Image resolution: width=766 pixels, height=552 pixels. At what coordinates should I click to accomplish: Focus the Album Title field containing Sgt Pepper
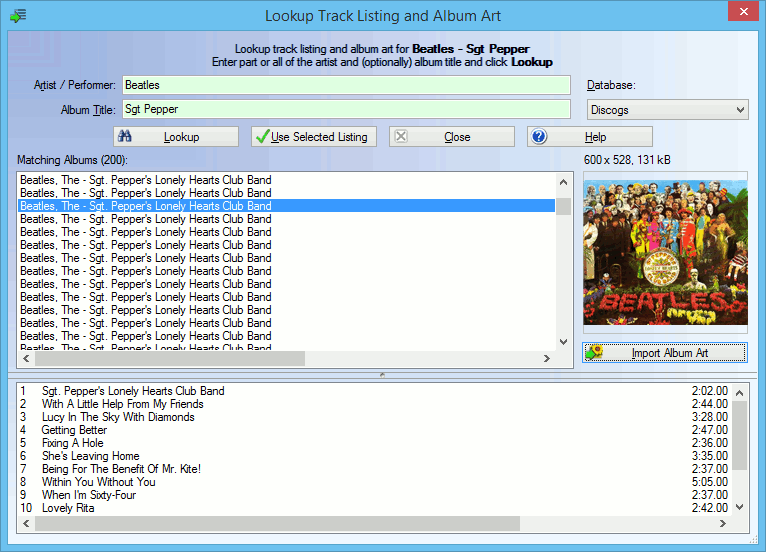pyautogui.click(x=346, y=109)
